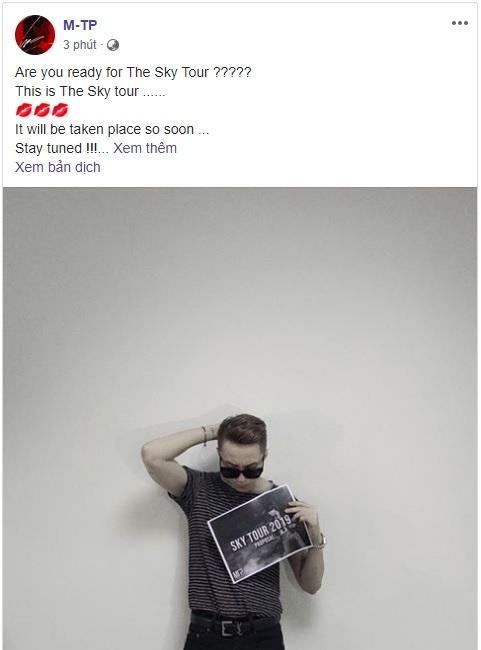
Task: Click the man's black sunglasses in photo
Action: click(x=241, y=471)
